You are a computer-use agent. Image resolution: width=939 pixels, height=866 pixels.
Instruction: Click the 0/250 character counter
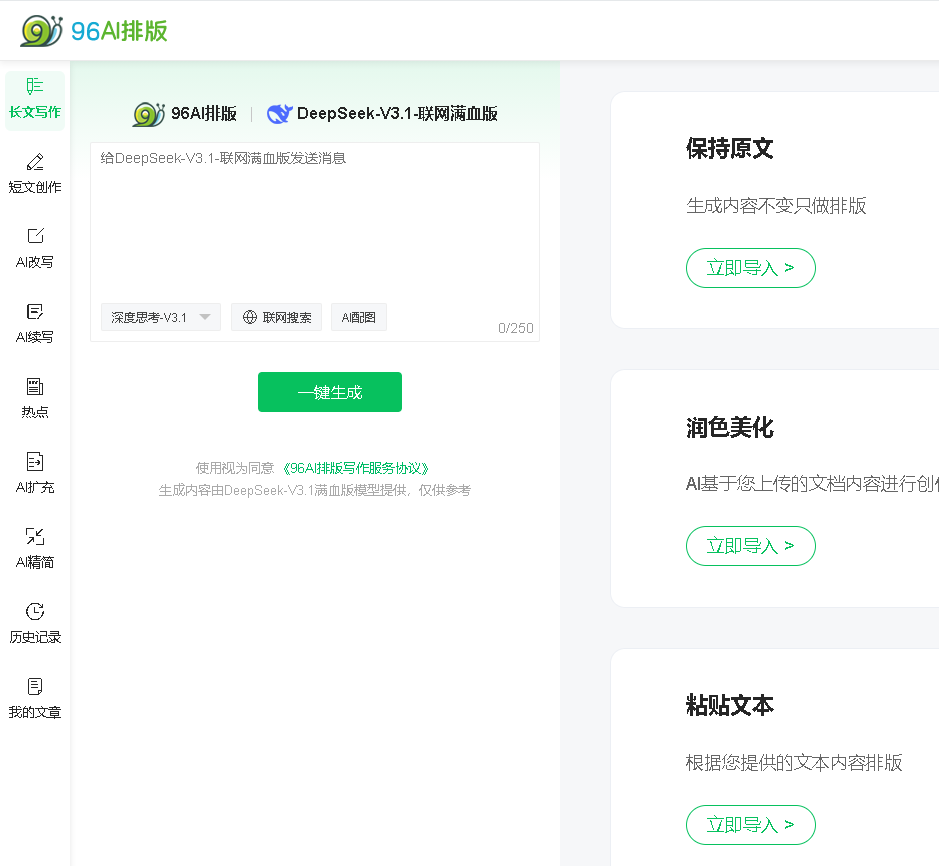516,328
